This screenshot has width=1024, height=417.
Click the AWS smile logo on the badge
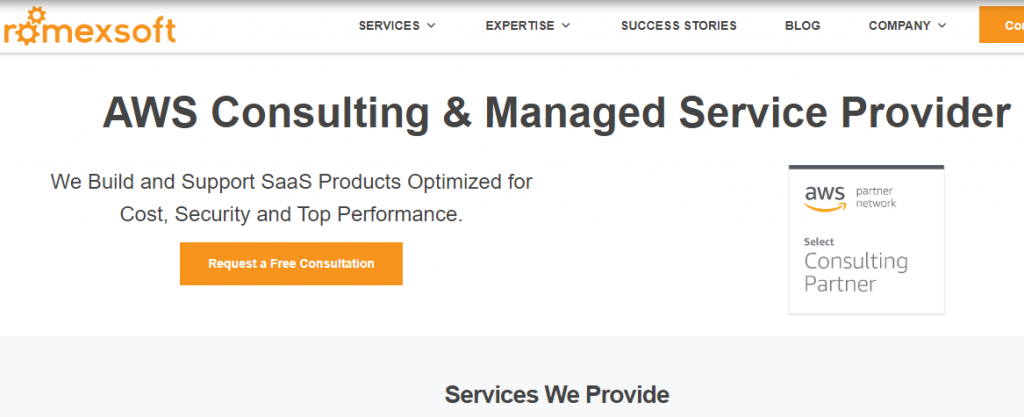point(826,198)
